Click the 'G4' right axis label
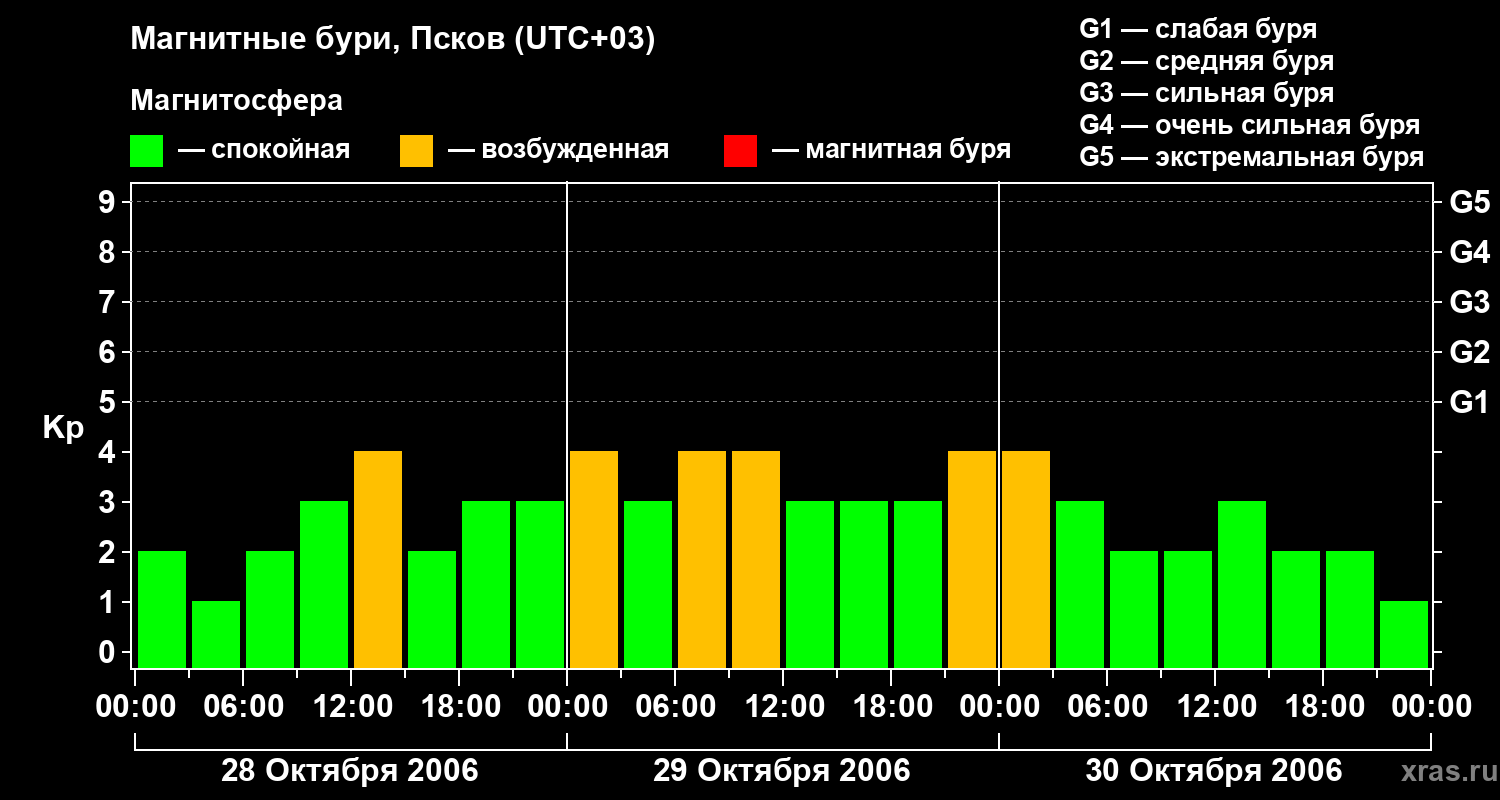This screenshot has width=1500, height=800. click(x=1469, y=252)
